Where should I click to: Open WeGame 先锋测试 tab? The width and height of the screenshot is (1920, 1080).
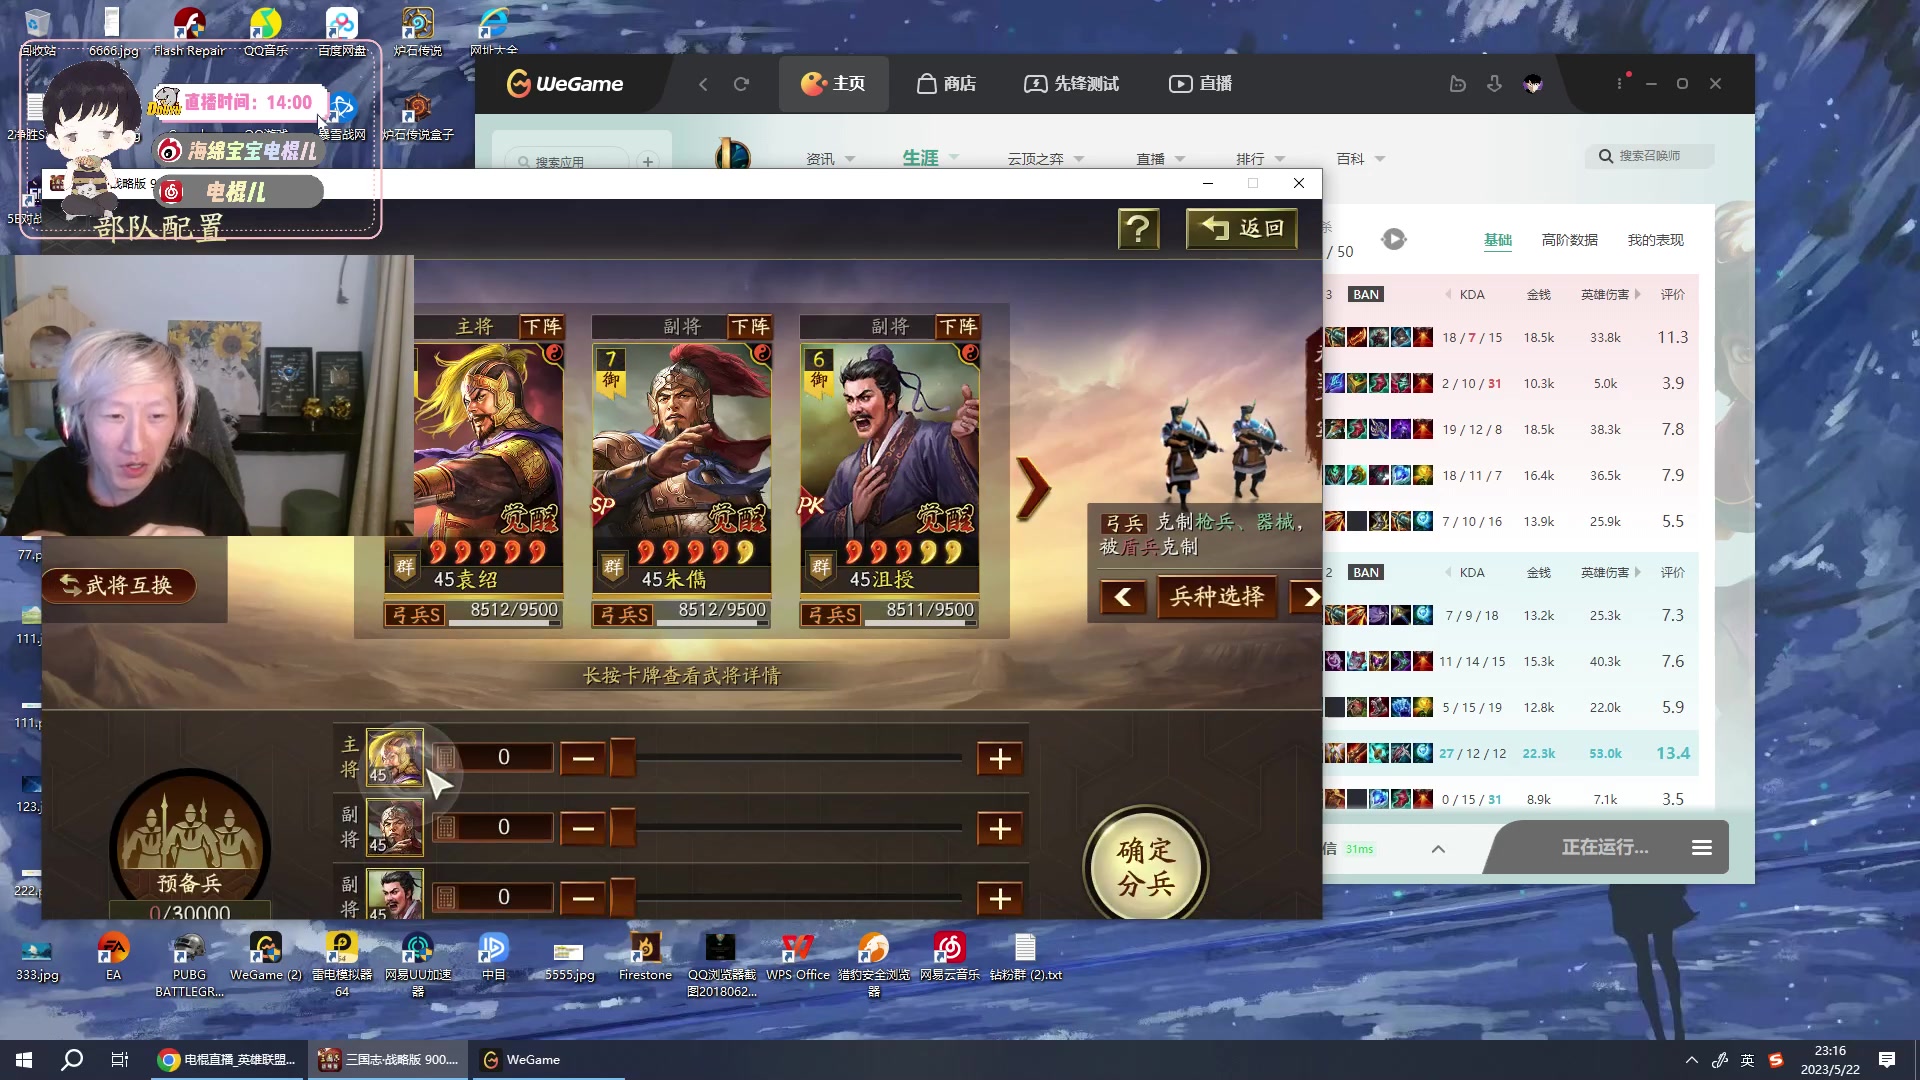(1071, 84)
